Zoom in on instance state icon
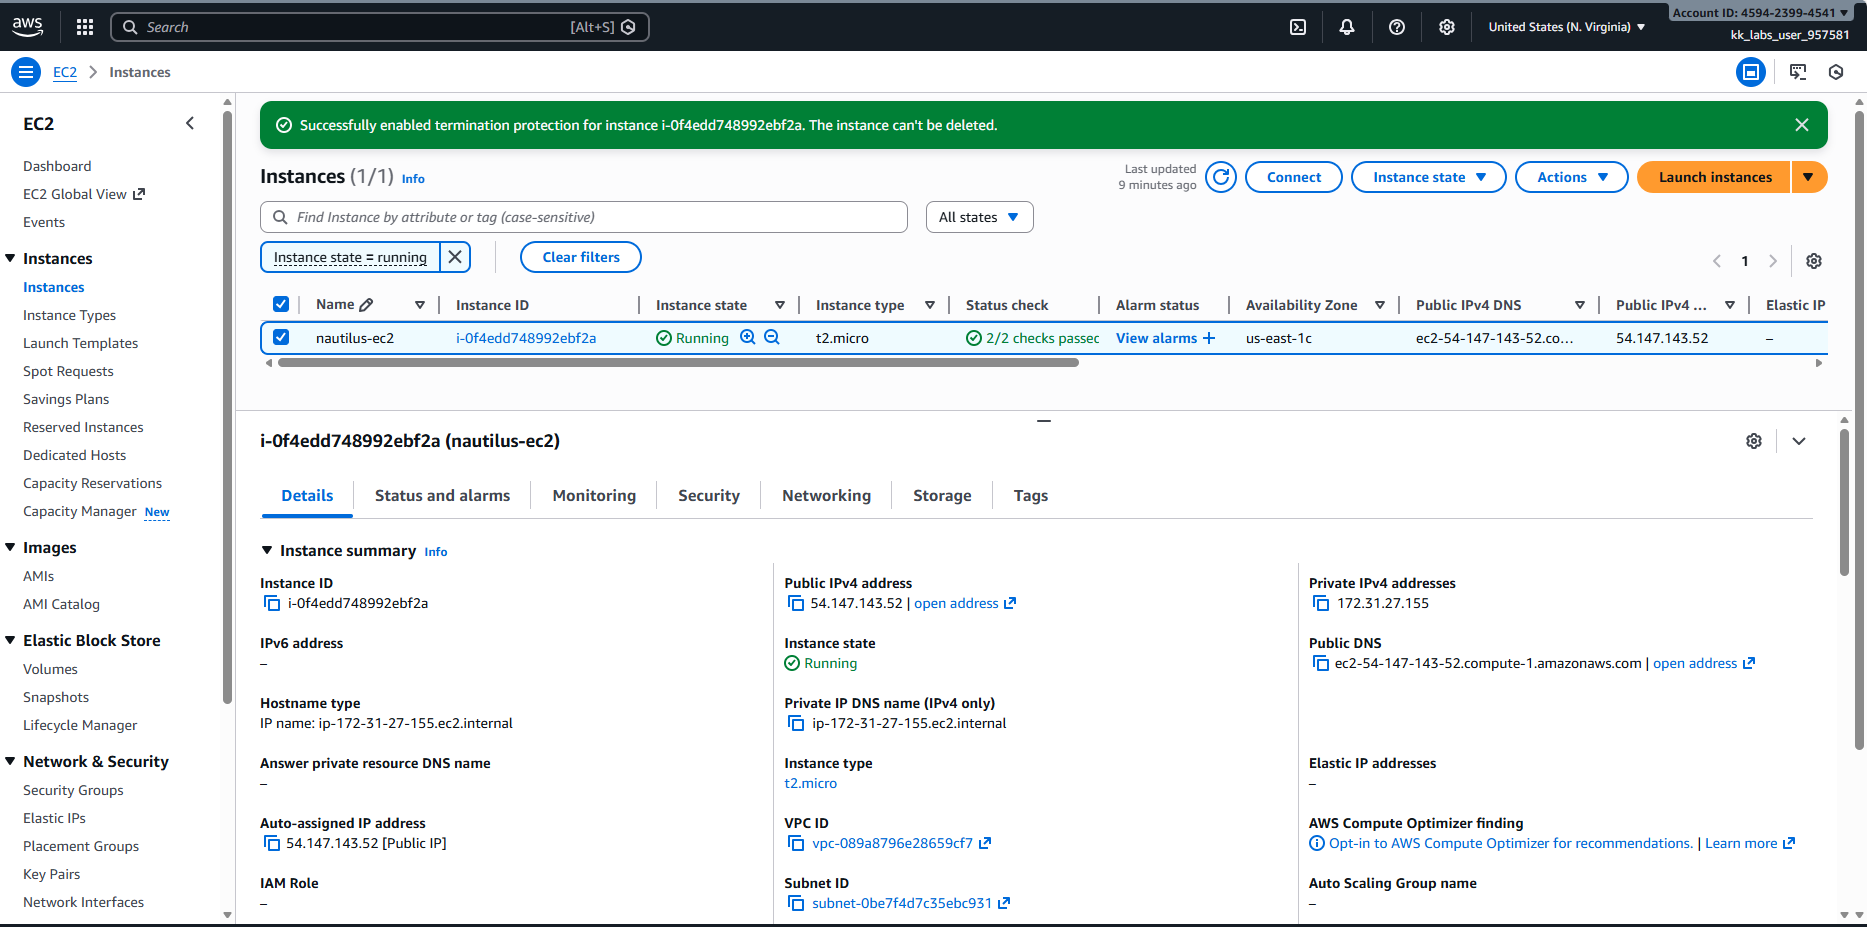This screenshot has height=927, width=1867. [748, 338]
